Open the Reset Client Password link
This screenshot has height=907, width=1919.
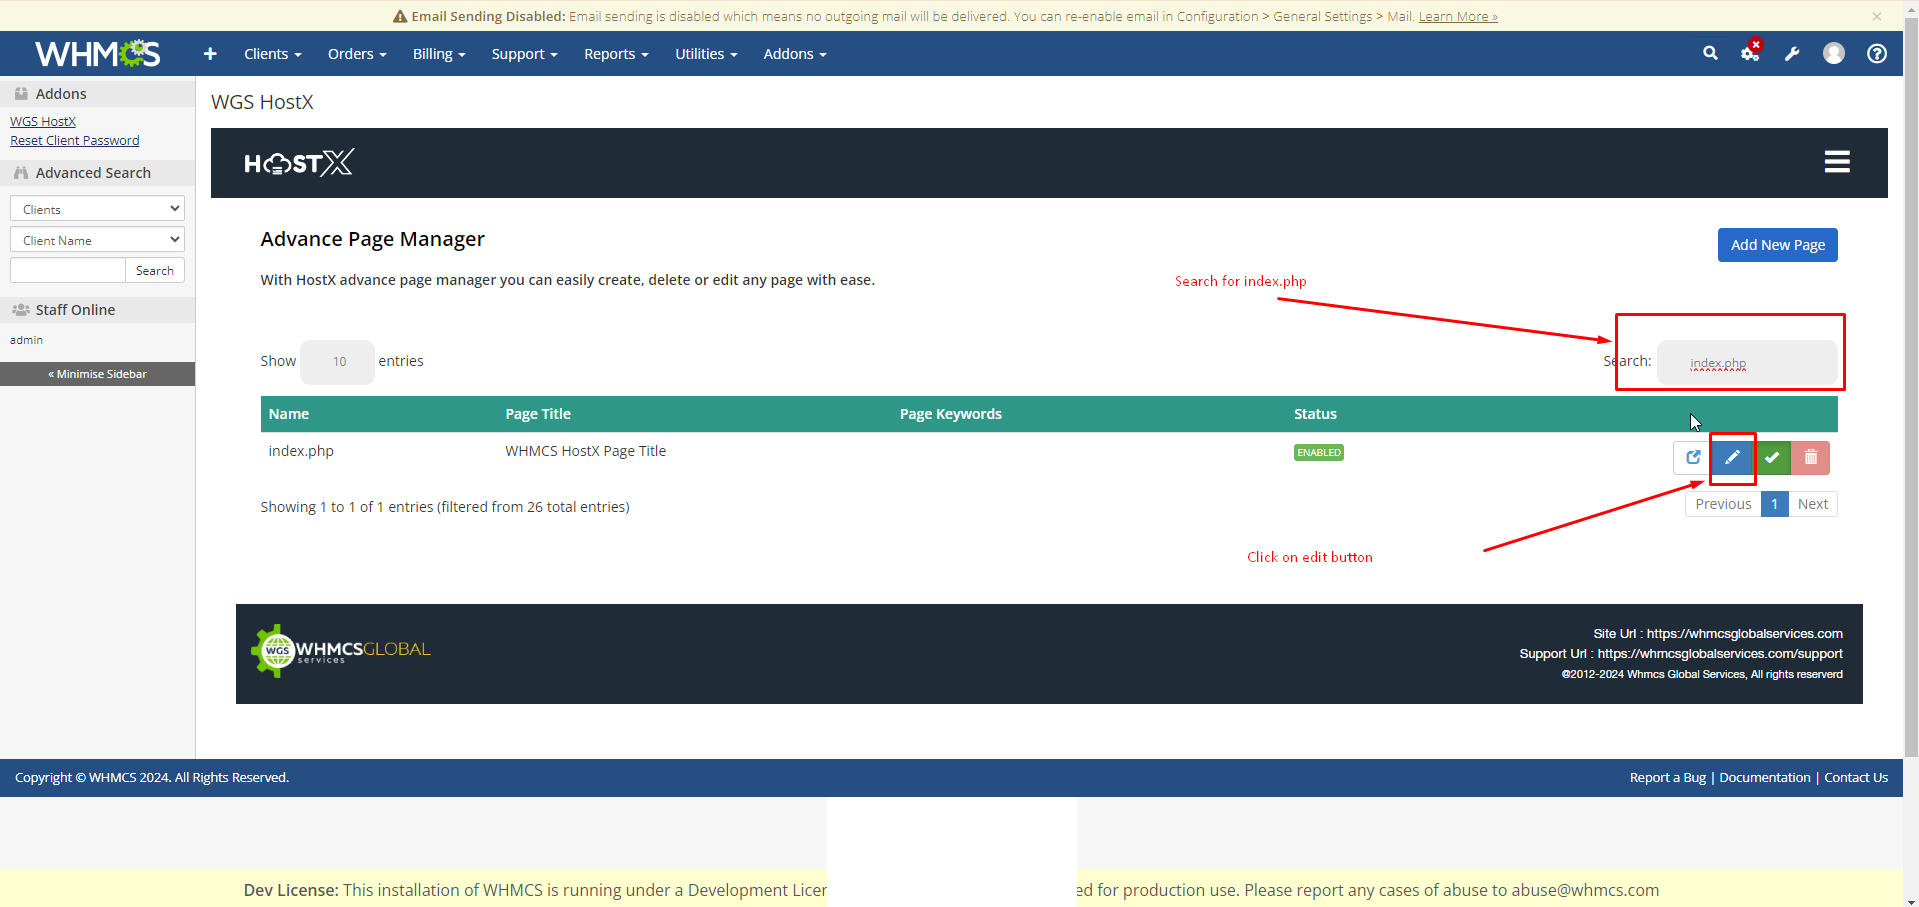click(x=75, y=141)
